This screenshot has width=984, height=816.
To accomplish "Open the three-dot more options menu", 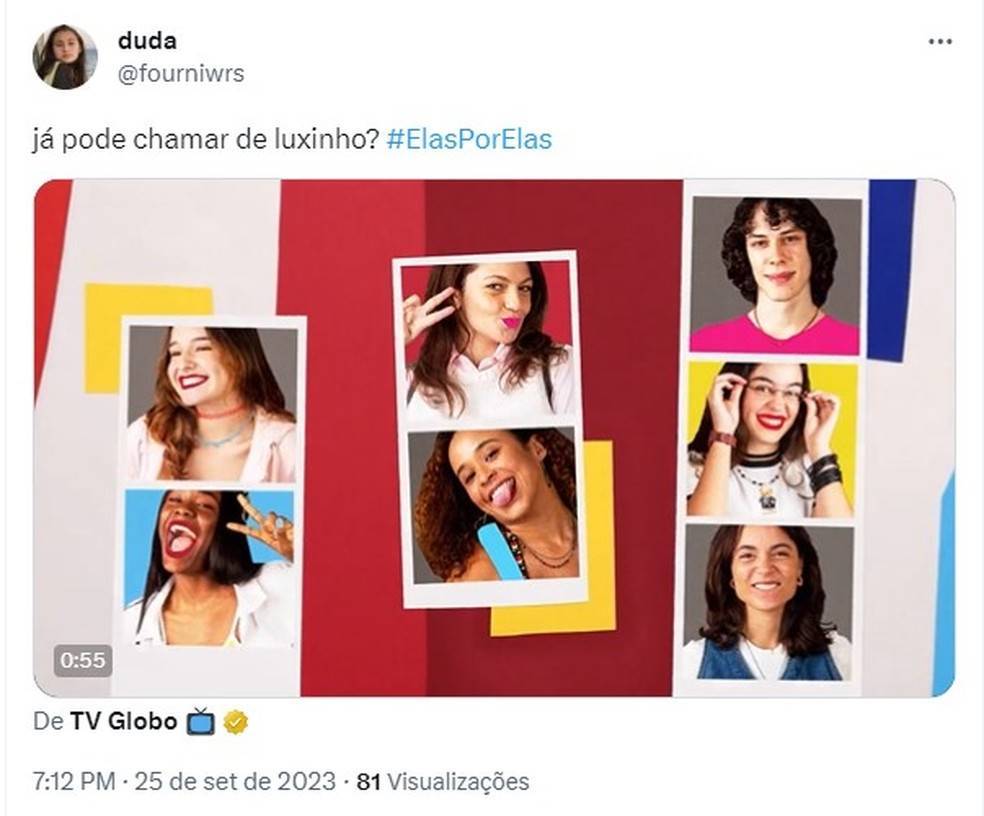I will click(940, 42).
